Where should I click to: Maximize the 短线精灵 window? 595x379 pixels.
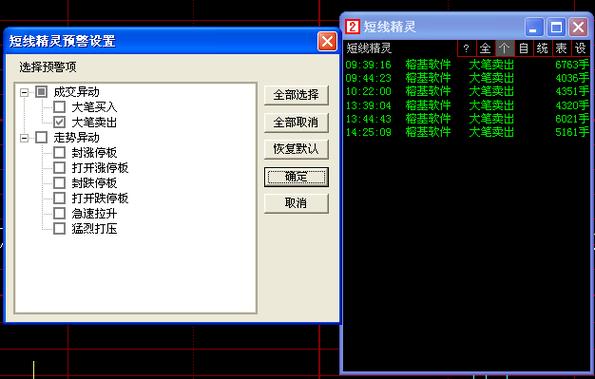[556, 27]
